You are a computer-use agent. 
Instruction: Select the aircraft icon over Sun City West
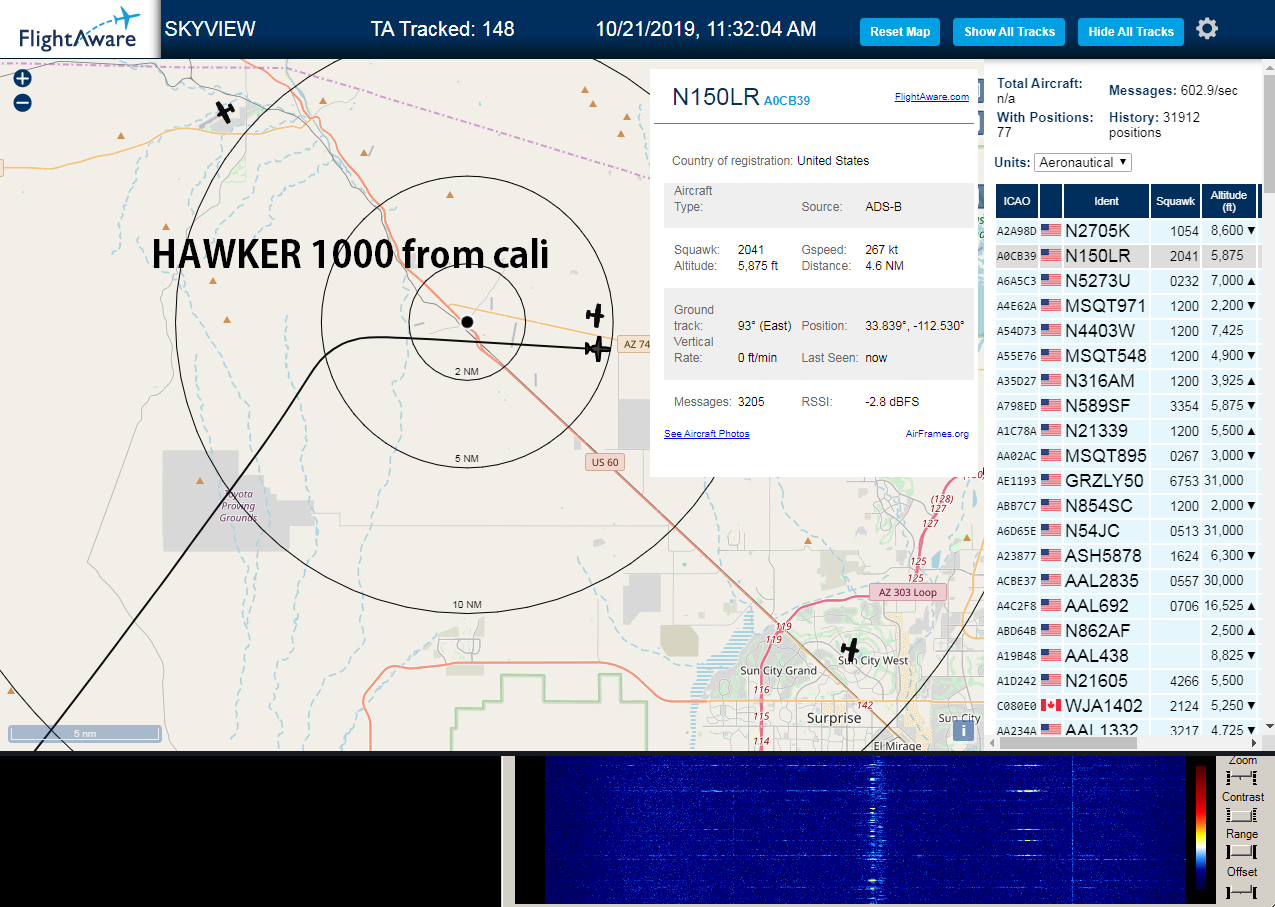coord(851,649)
